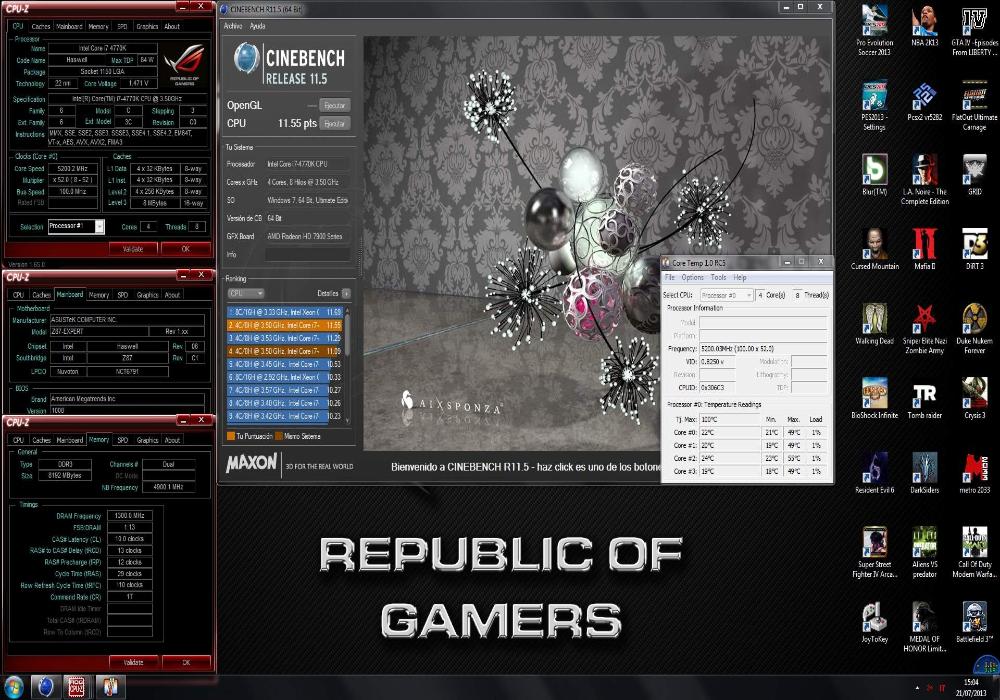The width and height of the screenshot is (1000, 700).
Task: Select the DiRT 3 desktop icon
Action: coord(974,249)
